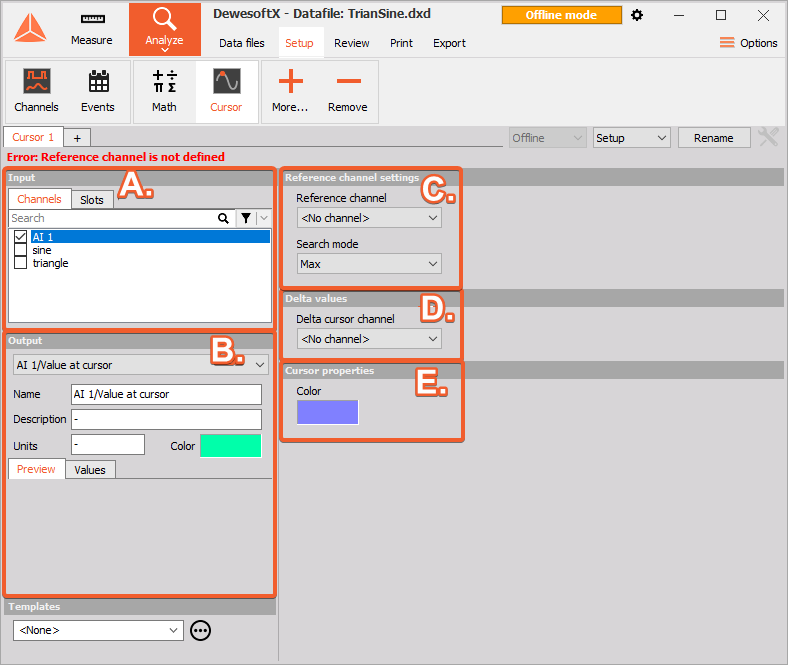Click the Offline mode orange button

click(x=561, y=15)
